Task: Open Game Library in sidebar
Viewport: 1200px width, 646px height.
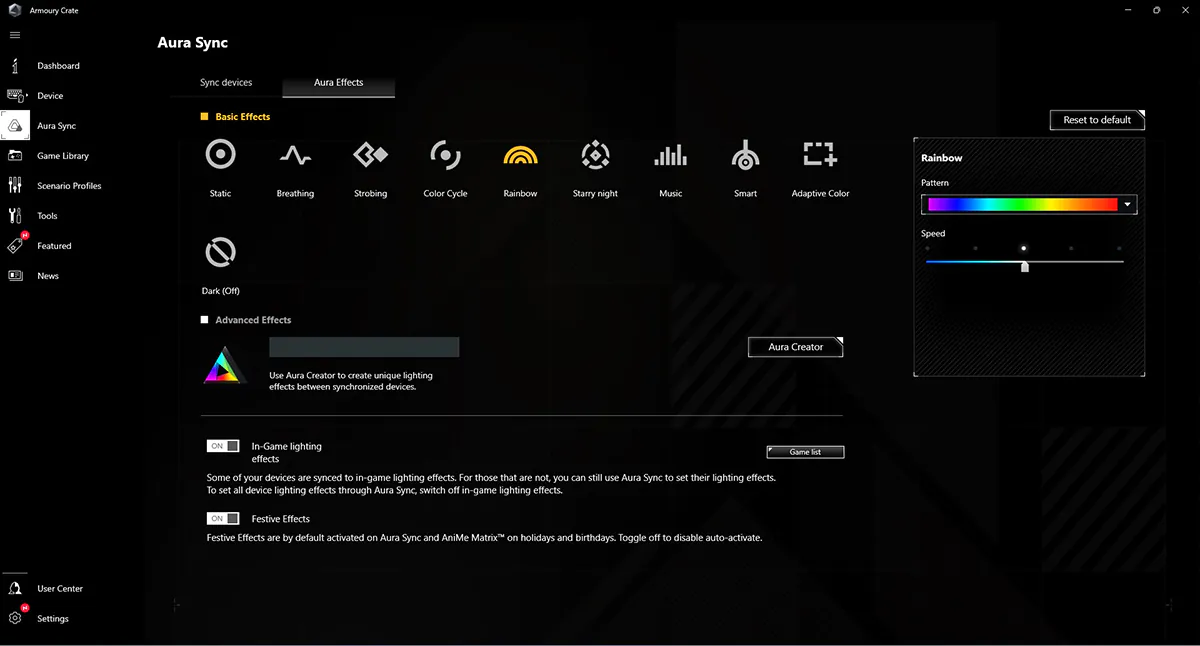Action: pyautogui.click(x=63, y=156)
